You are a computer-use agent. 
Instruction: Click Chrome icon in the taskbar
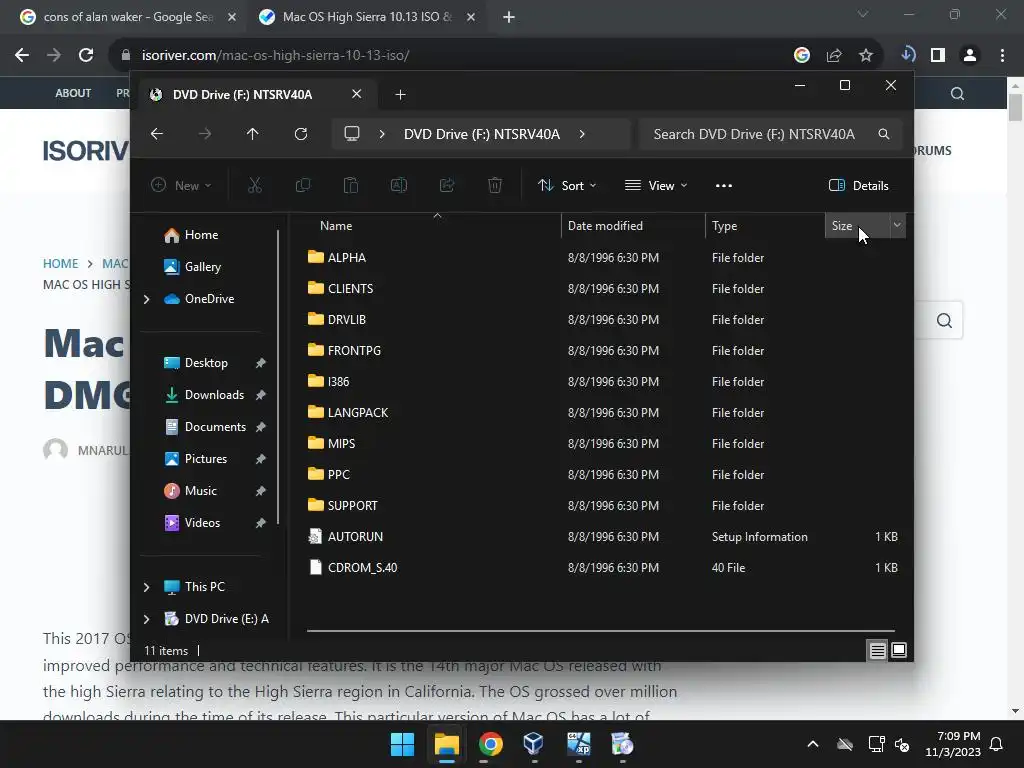pyautogui.click(x=490, y=744)
